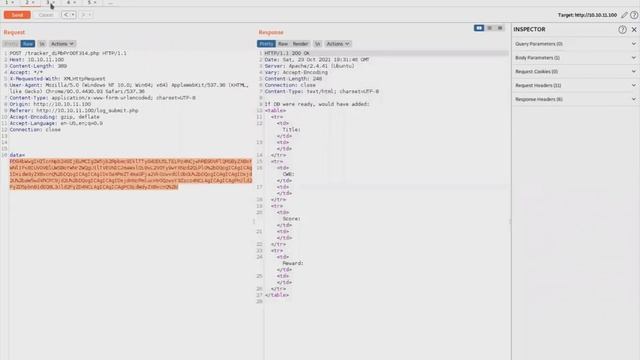The width and height of the screenshot is (640, 360).
Task: Open the Inspector help icon
Action: 622,29
